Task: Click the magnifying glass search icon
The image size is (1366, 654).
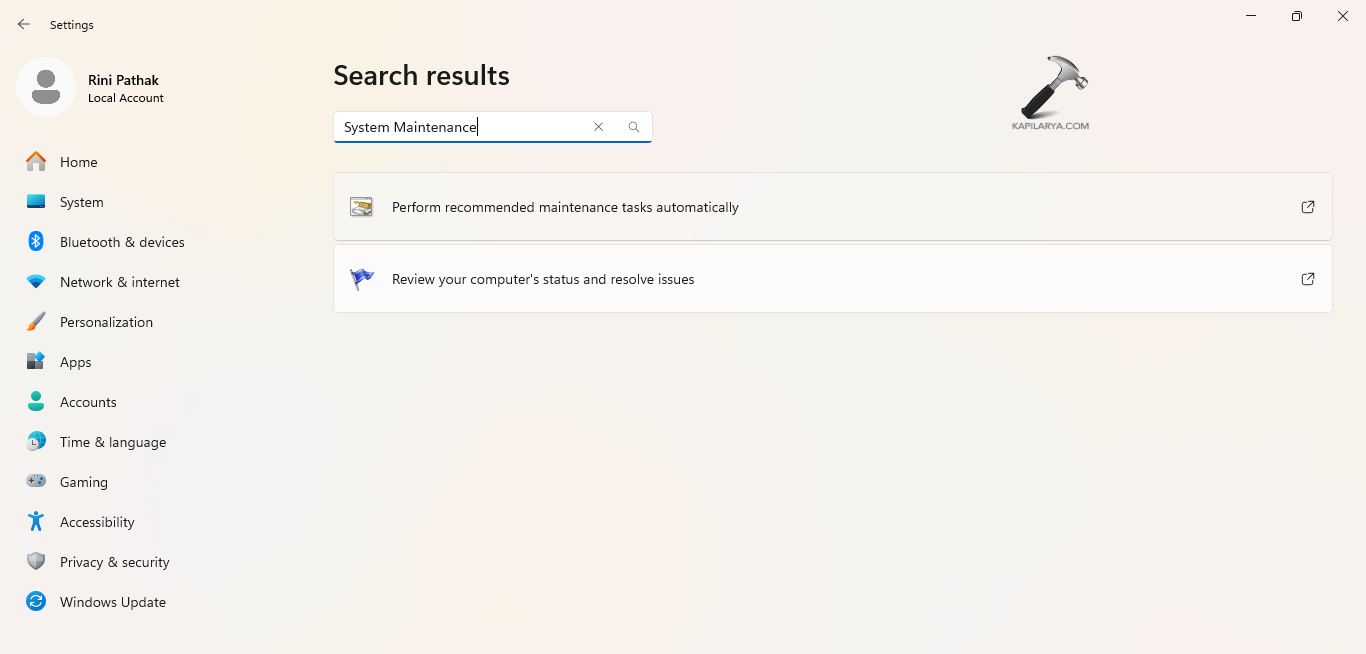Action: [634, 127]
